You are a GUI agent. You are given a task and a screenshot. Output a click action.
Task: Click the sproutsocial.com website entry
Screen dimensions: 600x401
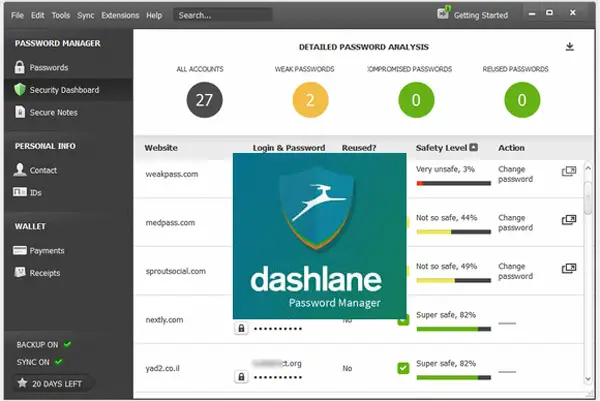tap(176, 271)
